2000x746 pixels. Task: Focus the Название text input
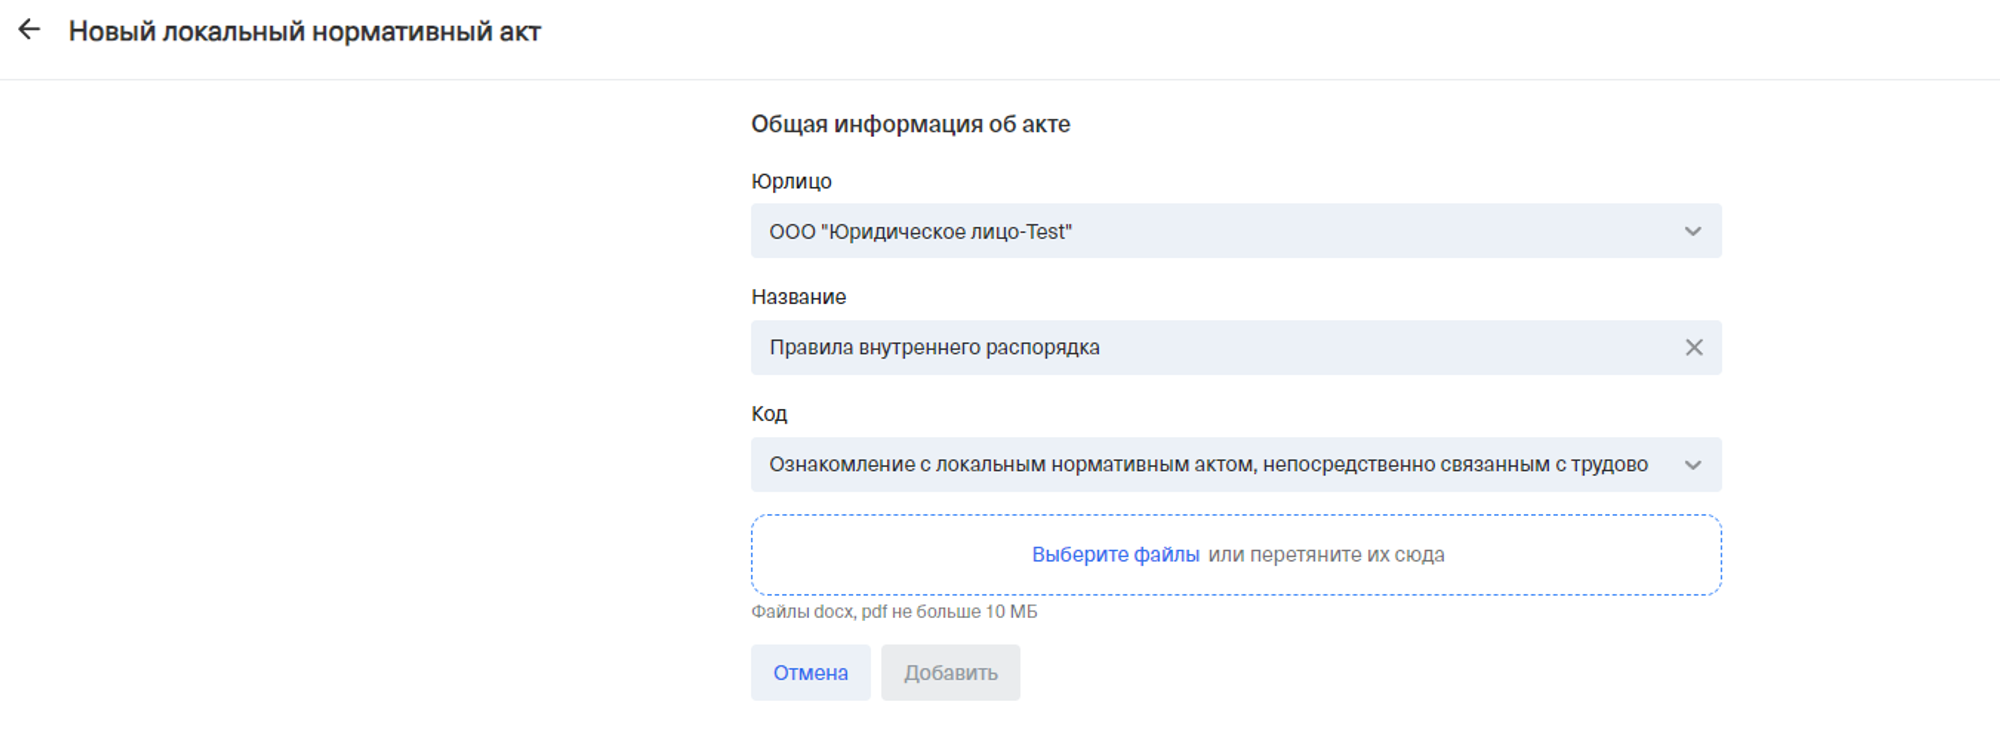tap(1300, 348)
